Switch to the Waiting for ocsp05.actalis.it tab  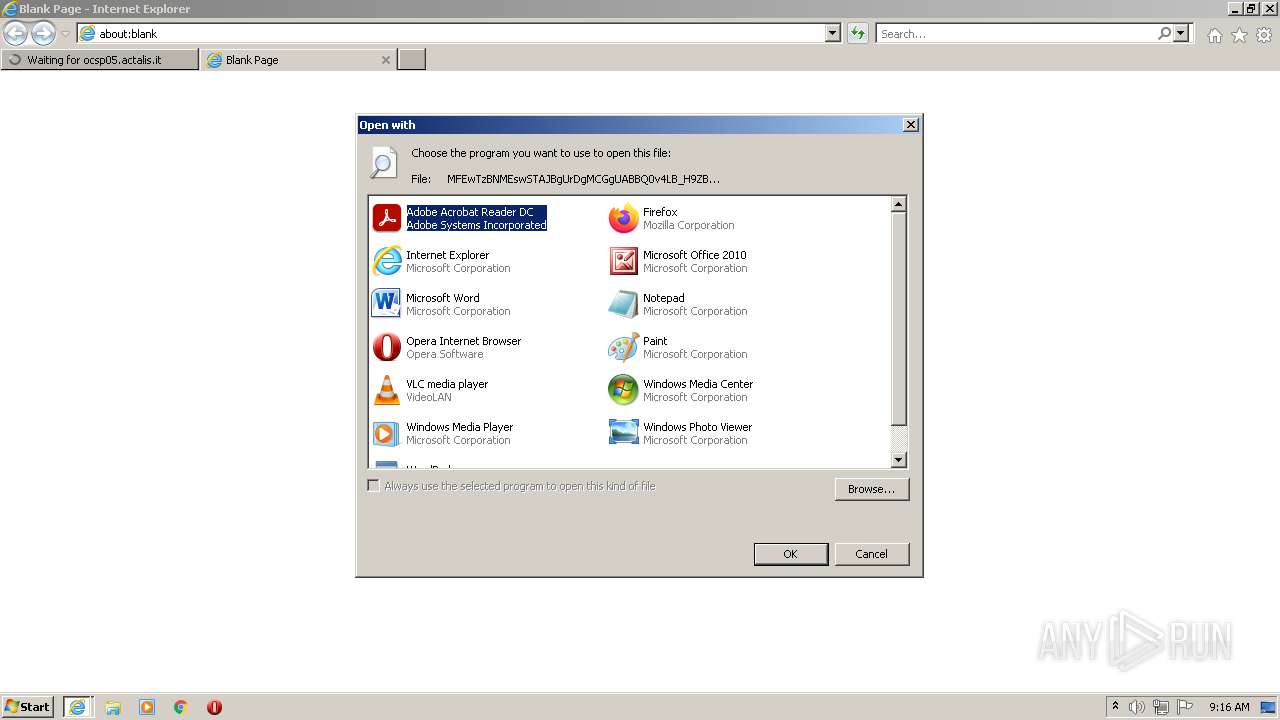(99, 60)
